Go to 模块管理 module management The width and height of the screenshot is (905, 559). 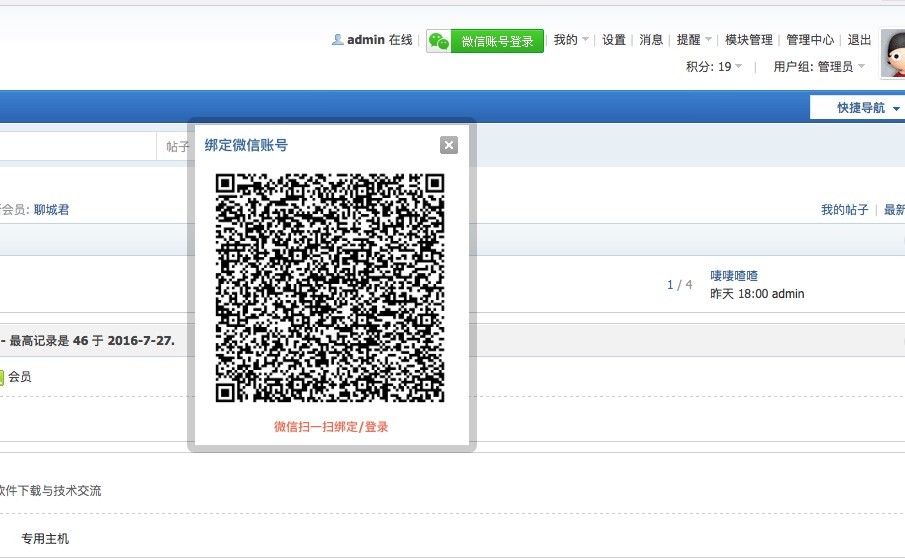[x=749, y=40]
